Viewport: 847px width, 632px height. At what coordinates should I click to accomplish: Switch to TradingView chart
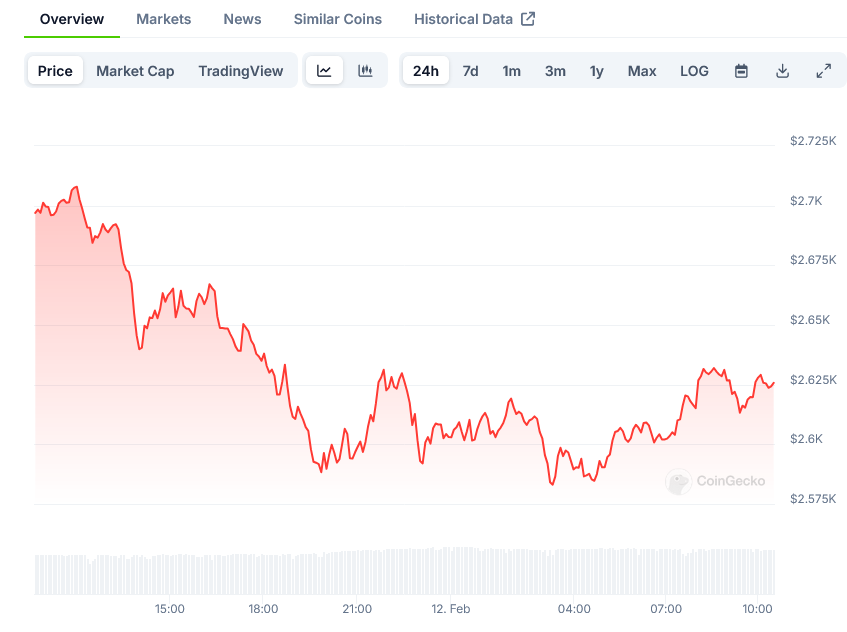(x=241, y=71)
